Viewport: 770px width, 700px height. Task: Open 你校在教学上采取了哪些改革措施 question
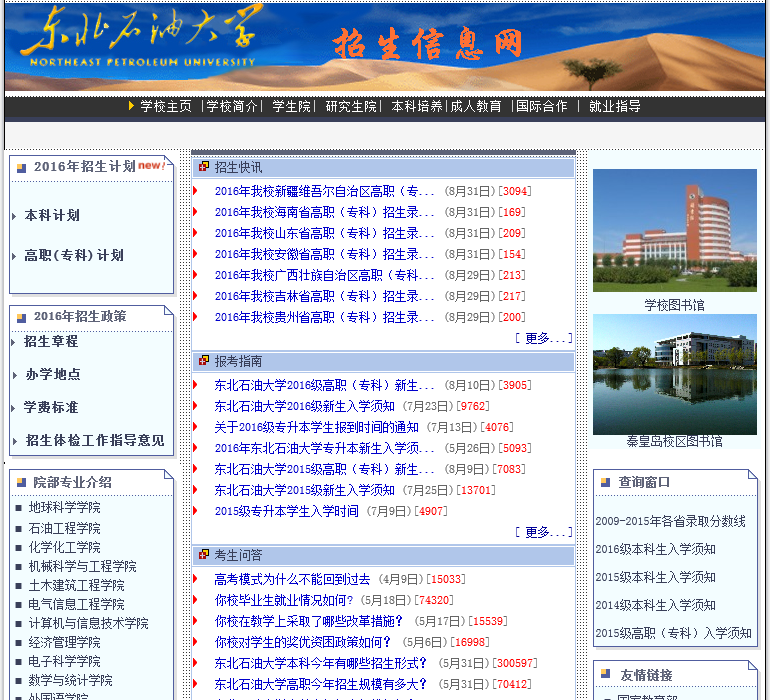pos(308,621)
